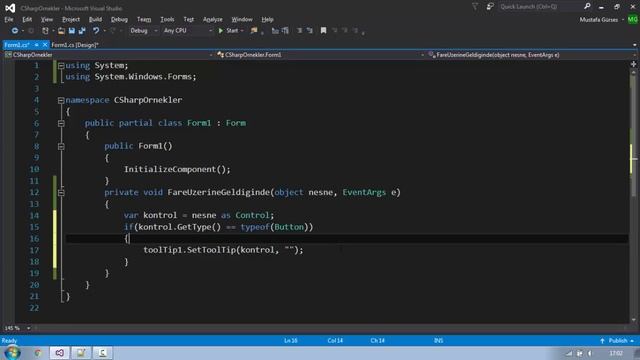
Task: Click the Visual Studio taskbar button
Action: [x=60, y=353]
